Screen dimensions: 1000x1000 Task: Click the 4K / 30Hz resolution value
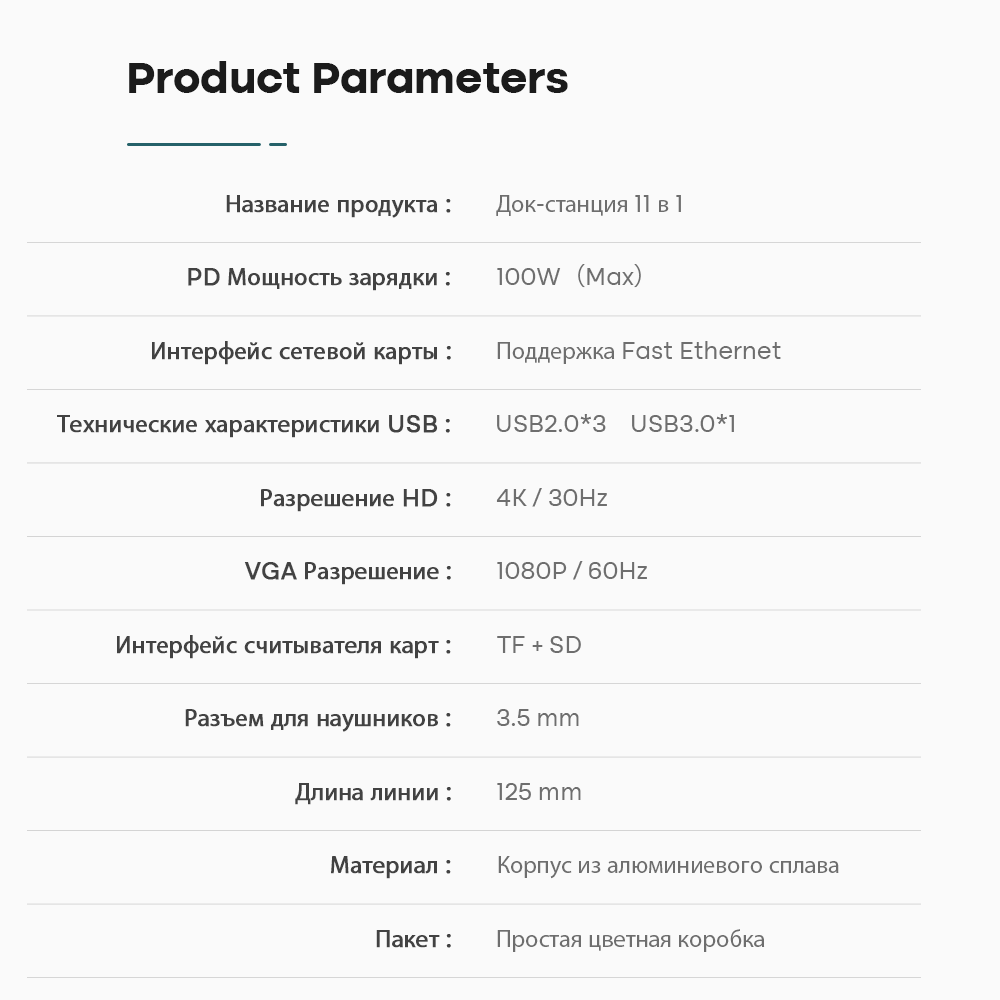(552, 498)
